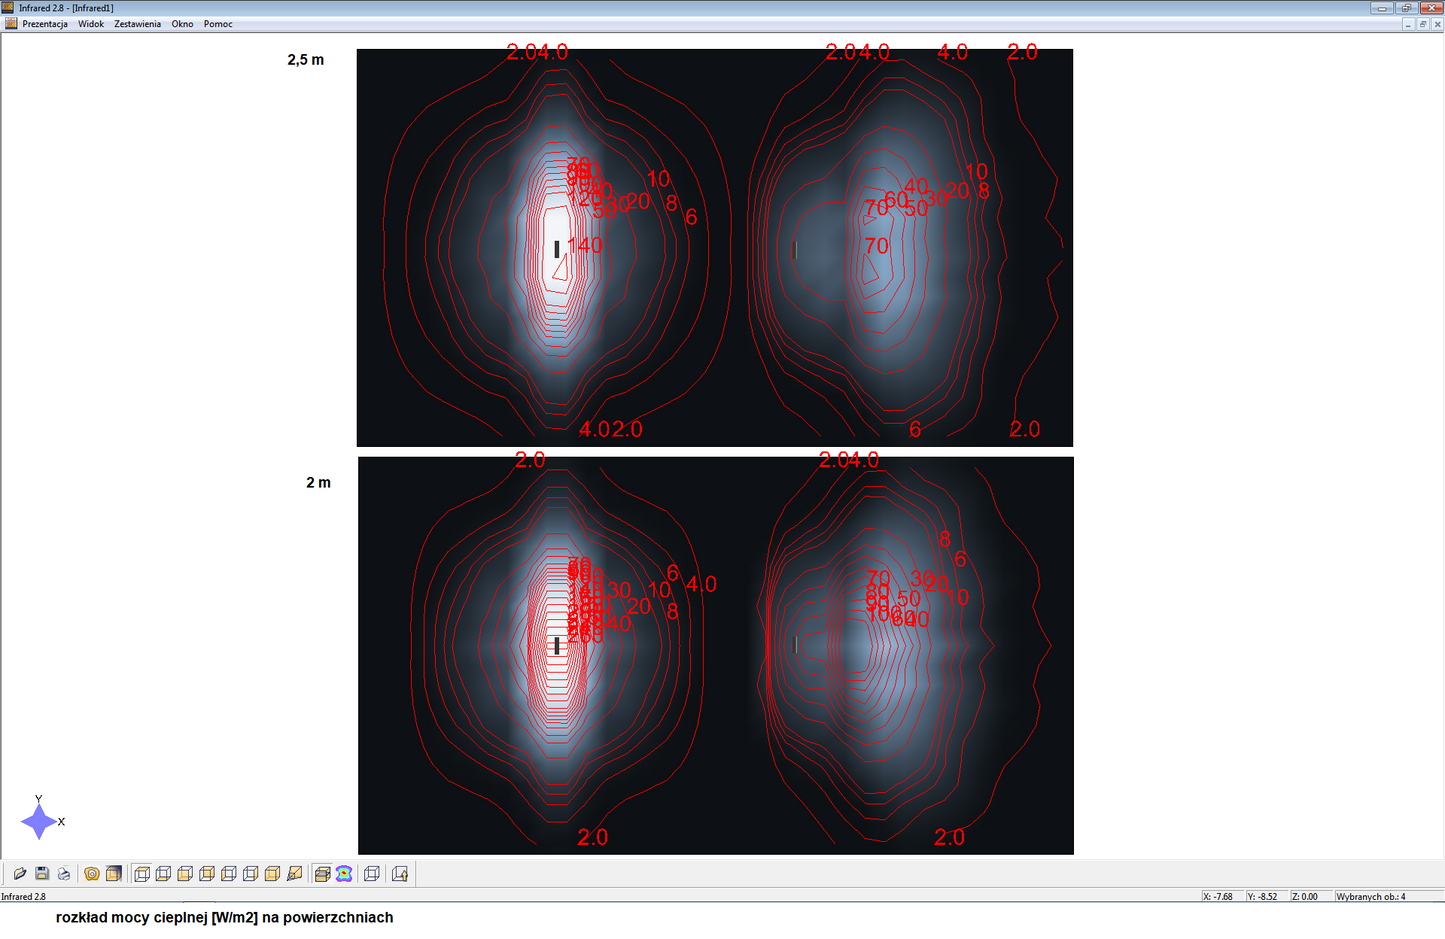Click the document icon left of Prezentacja
Screen dimensions: 1445x939
click(x=11, y=24)
